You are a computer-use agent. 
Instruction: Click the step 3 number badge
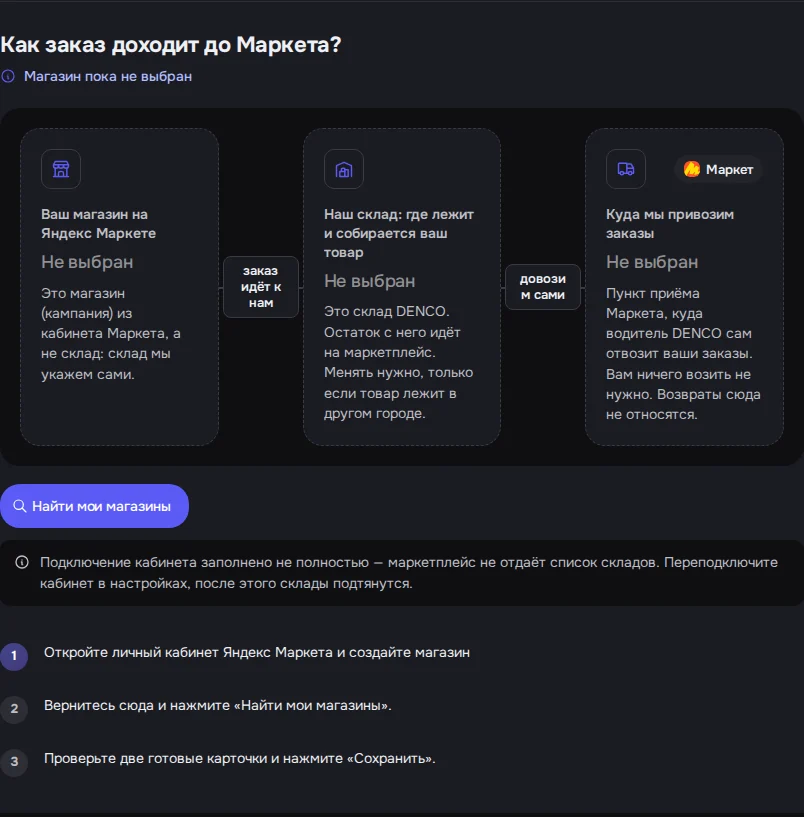[14, 762]
